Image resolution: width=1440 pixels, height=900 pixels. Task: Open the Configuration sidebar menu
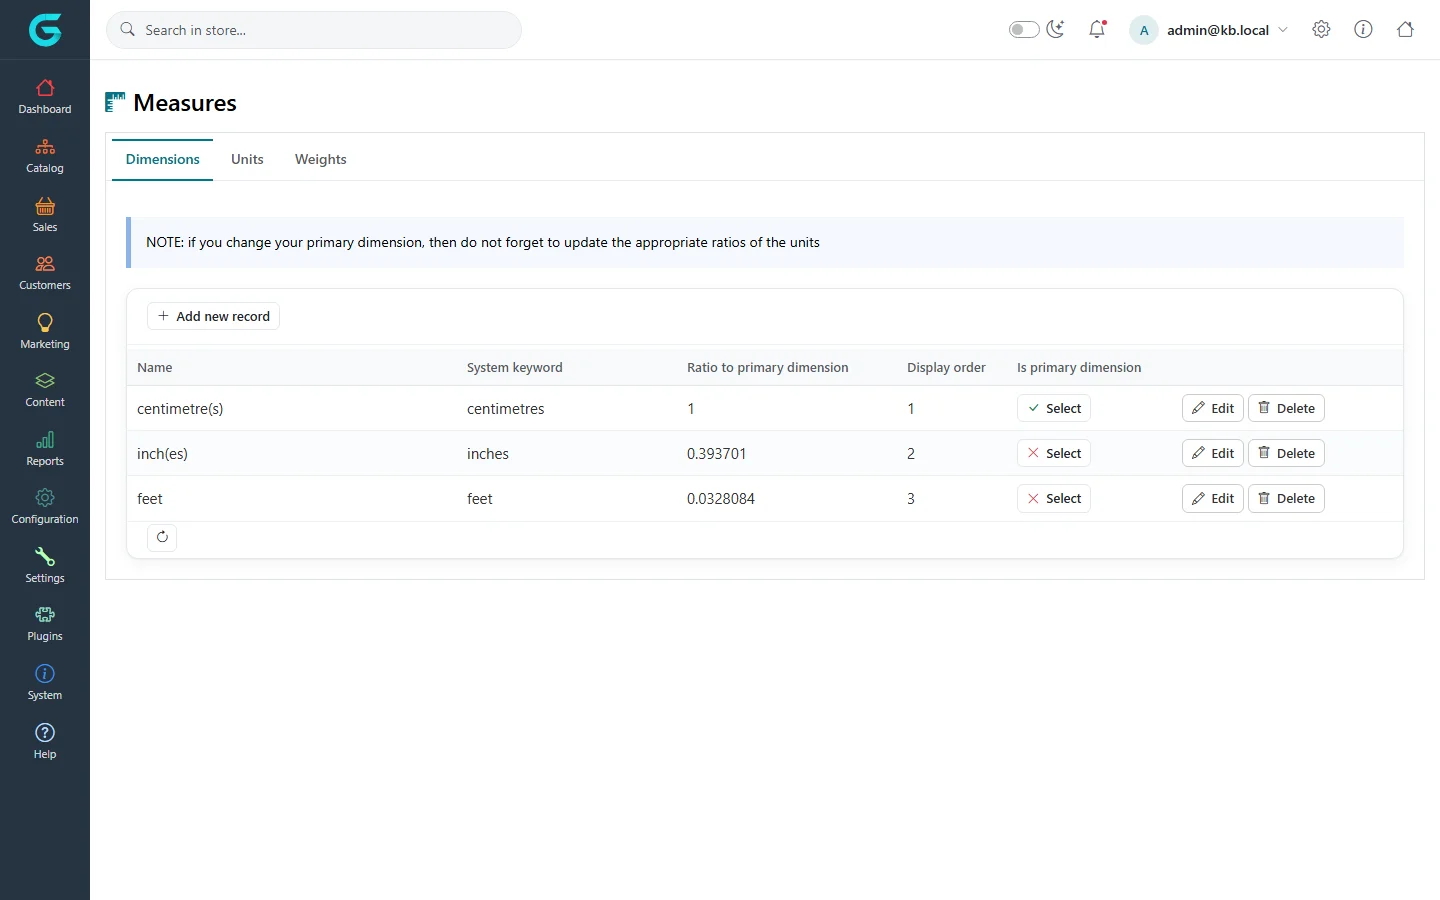click(45, 507)
